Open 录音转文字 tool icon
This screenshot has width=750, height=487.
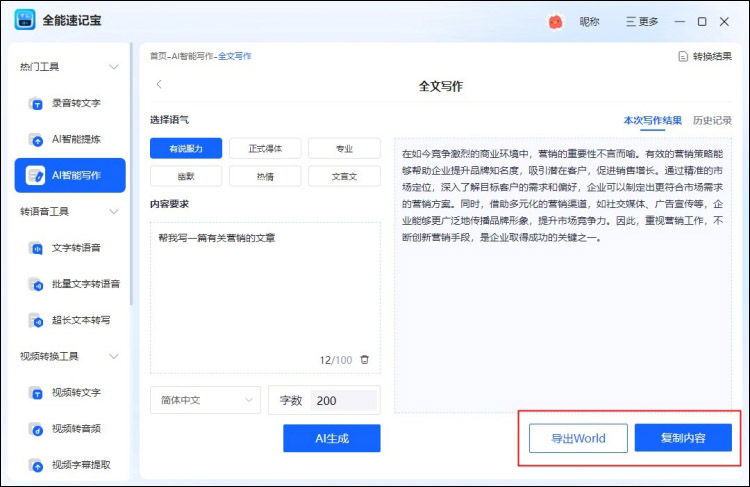tap(36, 103)
